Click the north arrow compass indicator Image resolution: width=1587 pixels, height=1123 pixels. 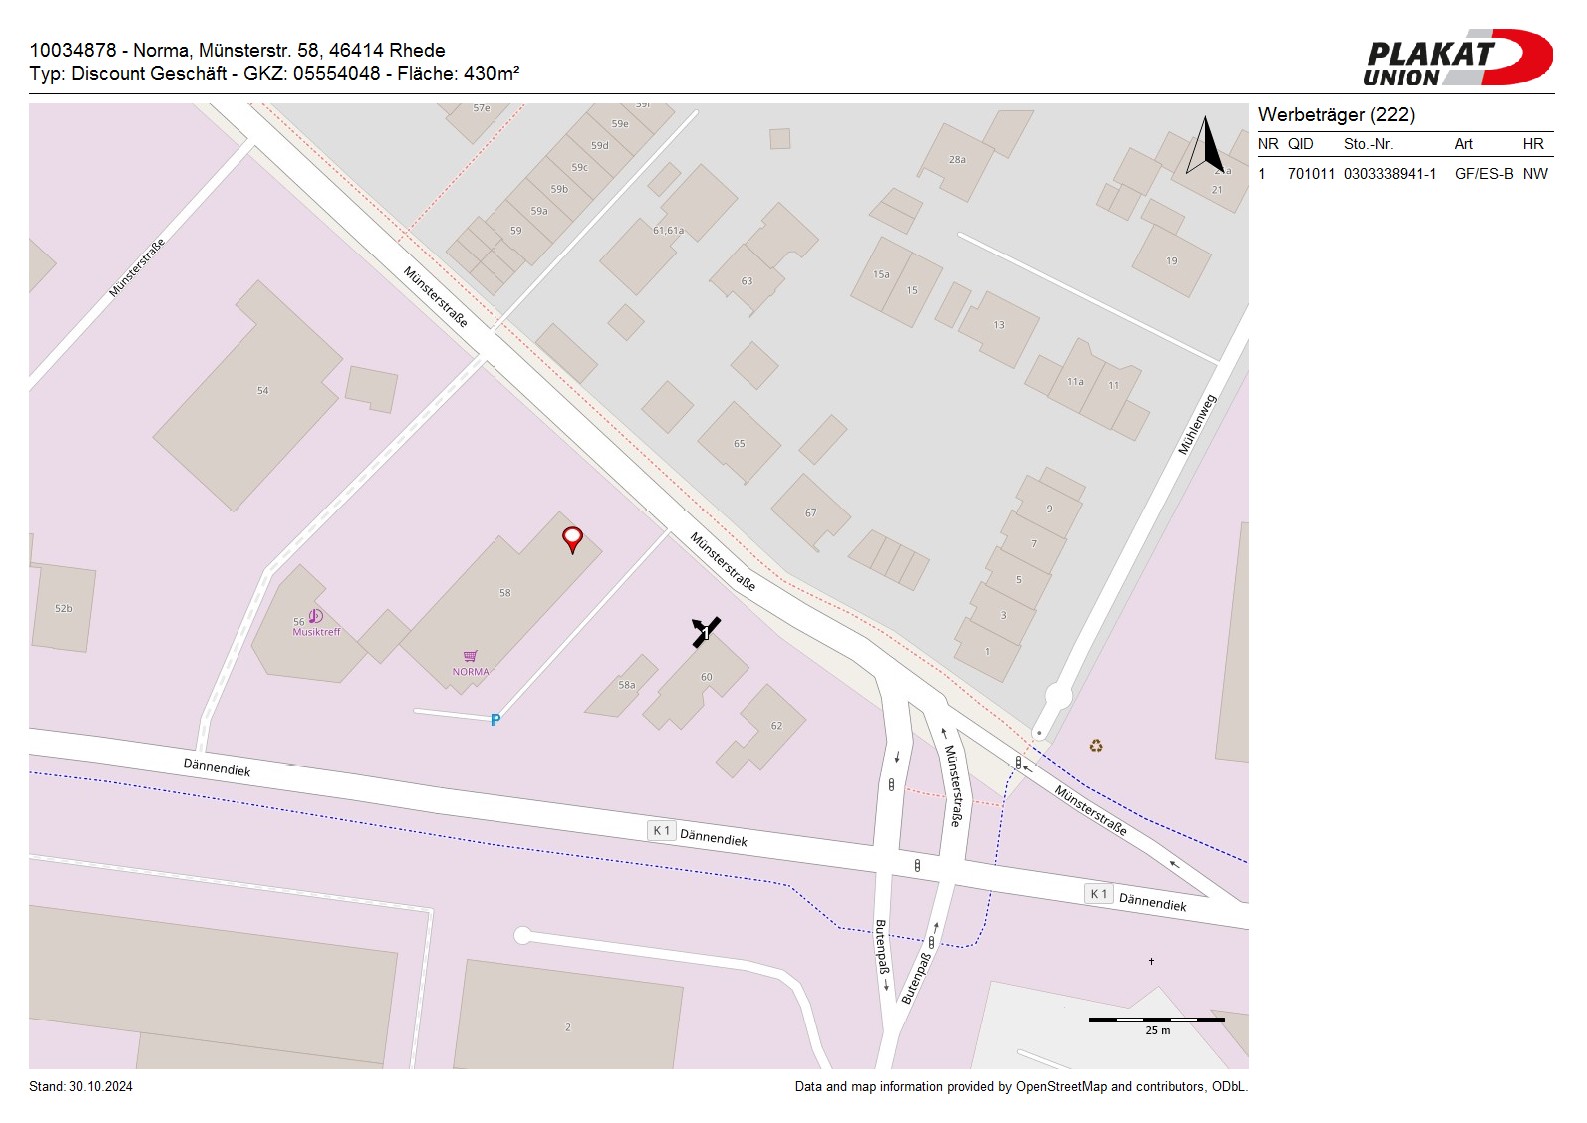1205,146
